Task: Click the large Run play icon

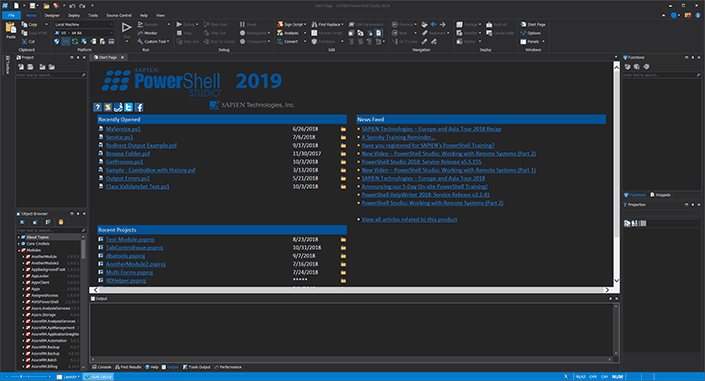Action: [126, 28]
